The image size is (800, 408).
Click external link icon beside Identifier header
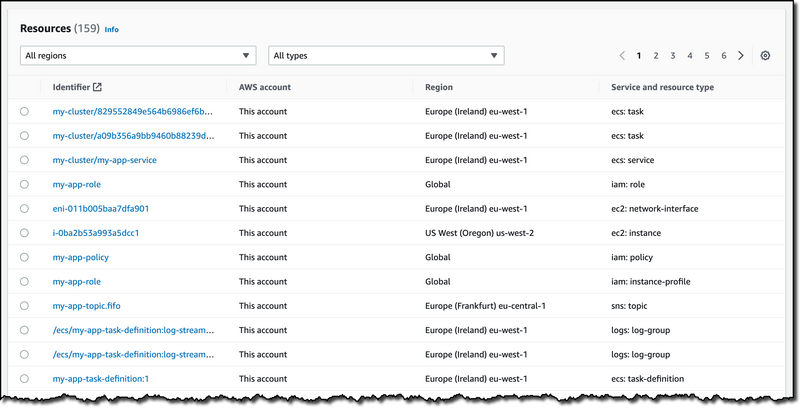(97, 88)
